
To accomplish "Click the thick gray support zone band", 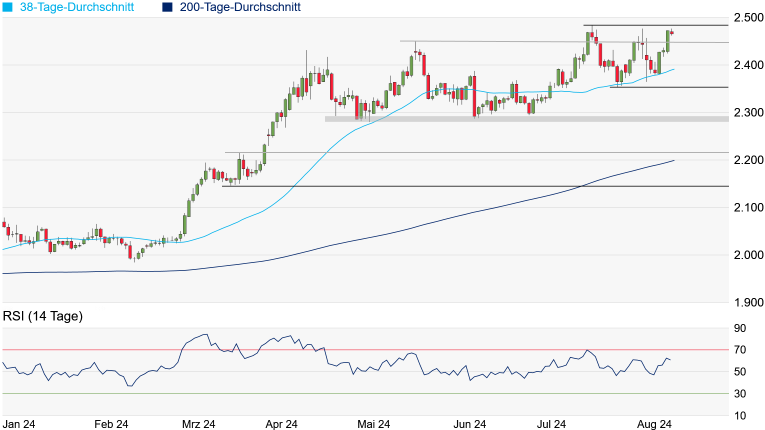I will coord(525,119).
